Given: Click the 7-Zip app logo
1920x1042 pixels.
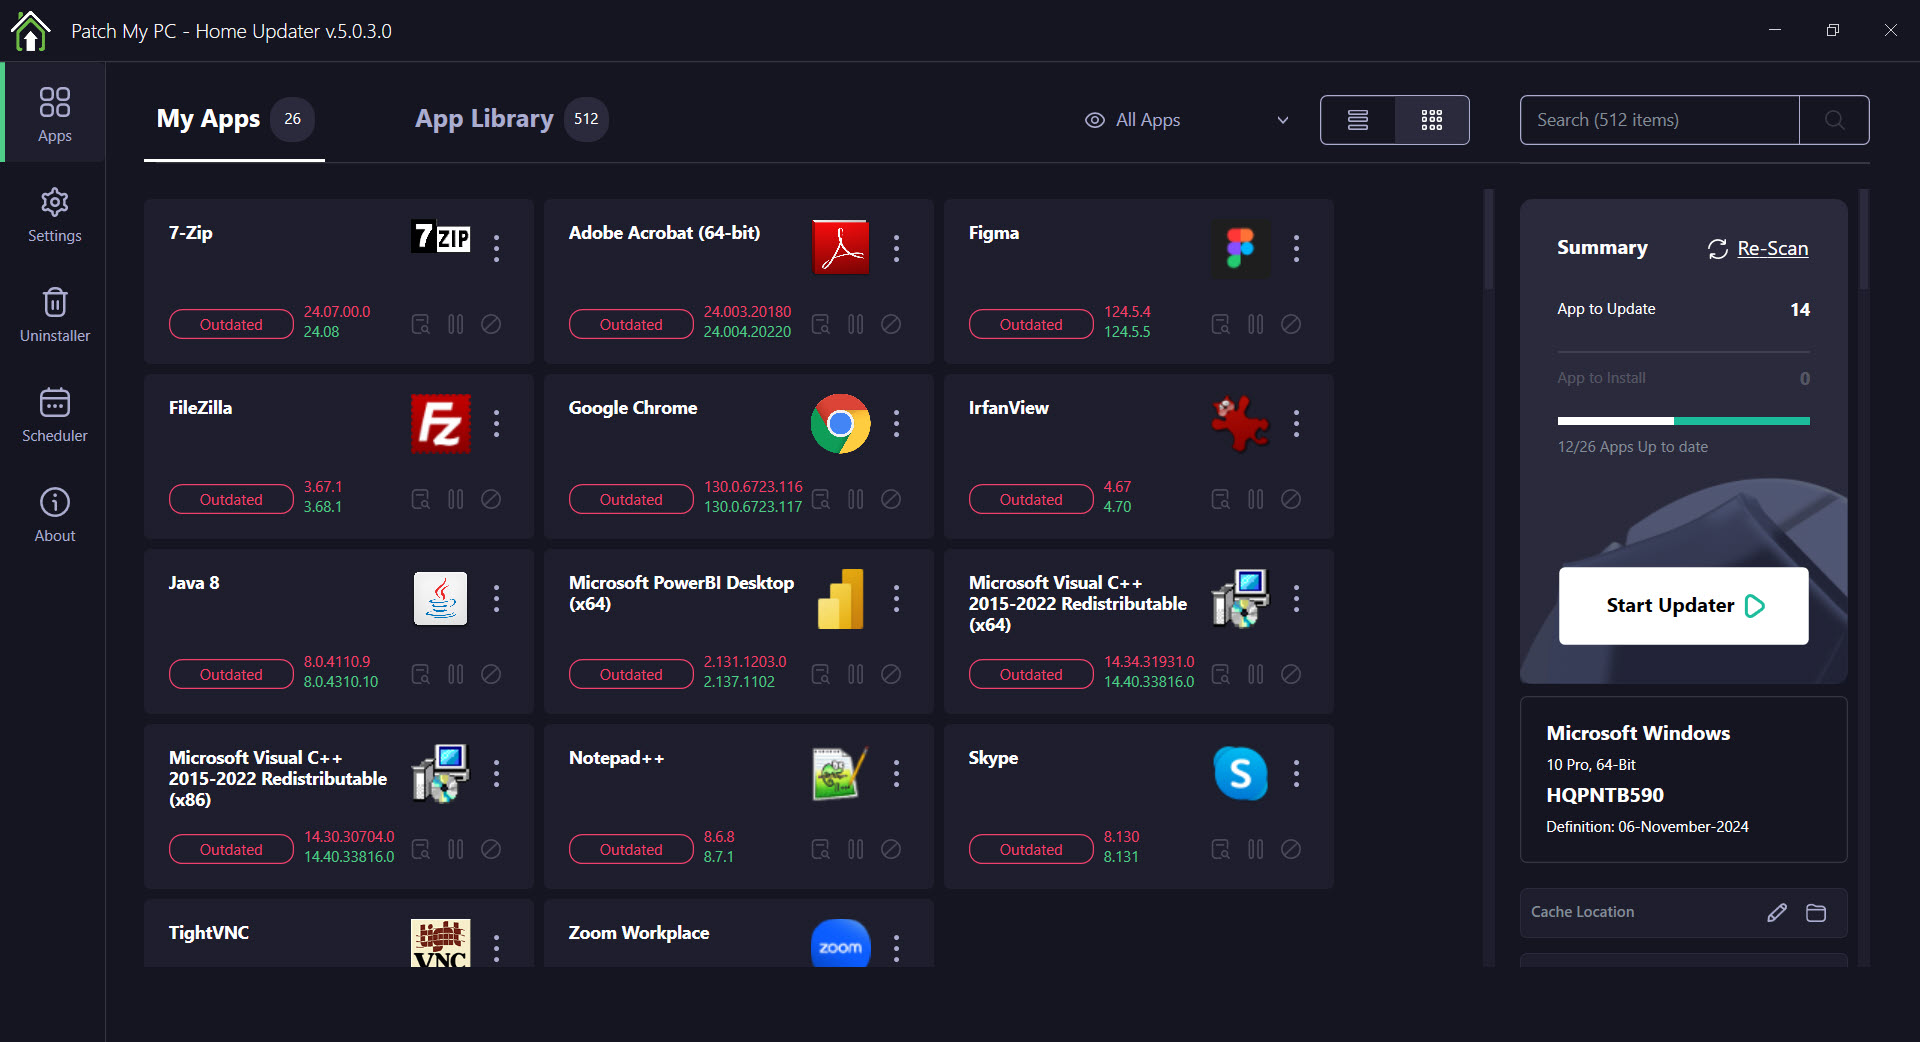Looking at the screenshot, I should click(x=441, y=237).
